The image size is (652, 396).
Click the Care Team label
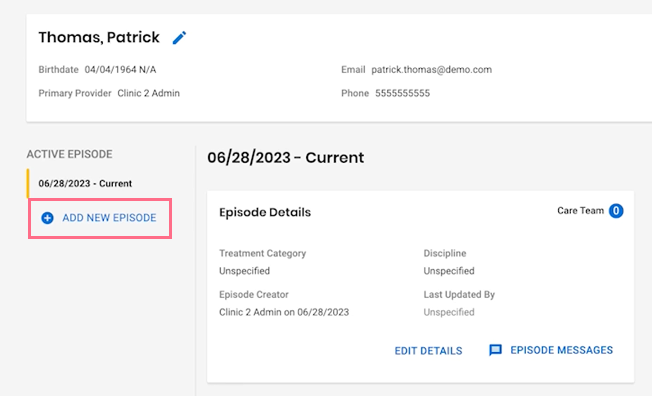[x=580, y=210]
